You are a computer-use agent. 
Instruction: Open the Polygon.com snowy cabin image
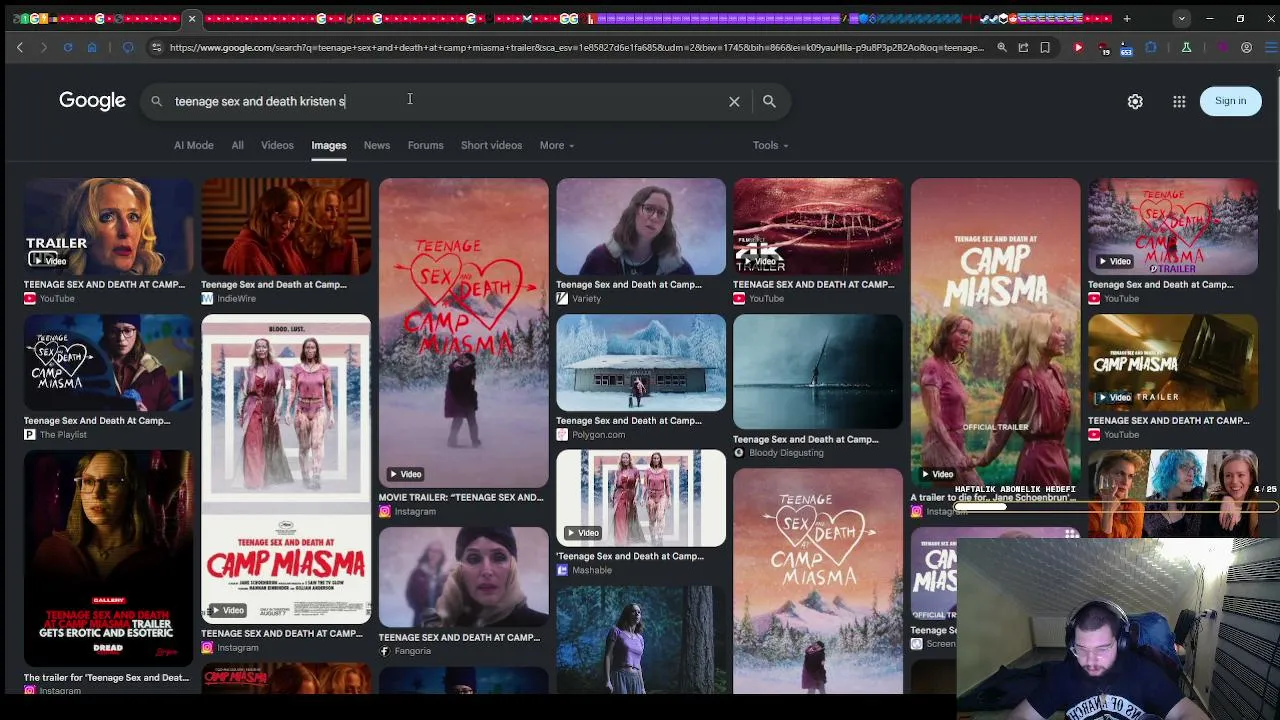(641, 362)
